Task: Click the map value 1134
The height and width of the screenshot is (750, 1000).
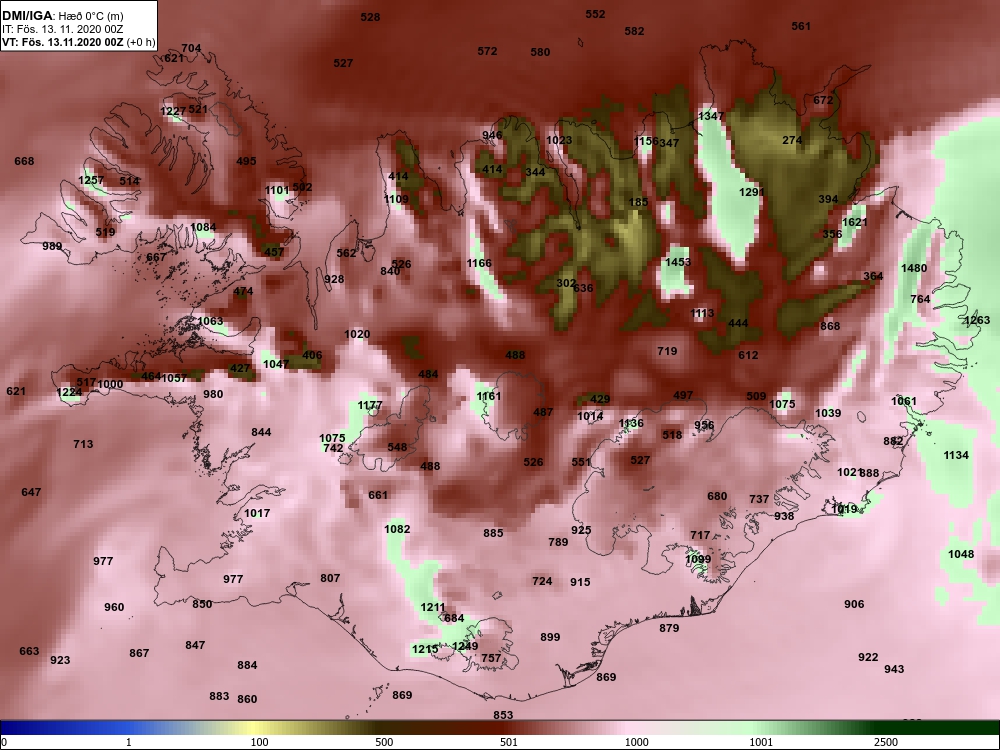Action: (x=956, y=455)
